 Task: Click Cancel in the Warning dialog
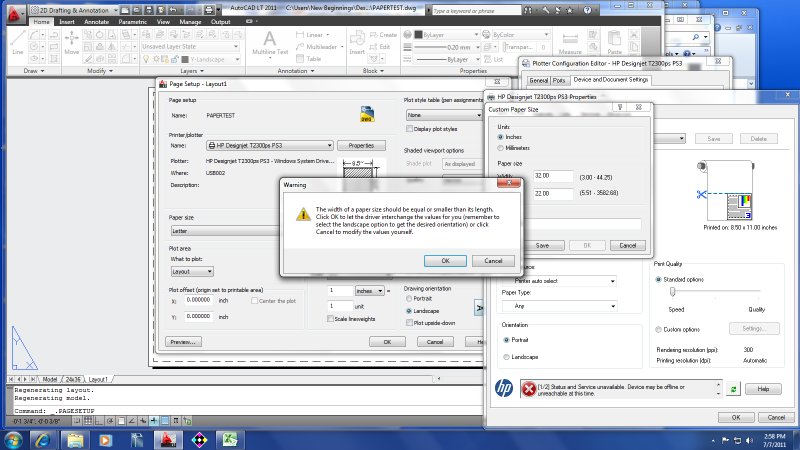[493, 260]
